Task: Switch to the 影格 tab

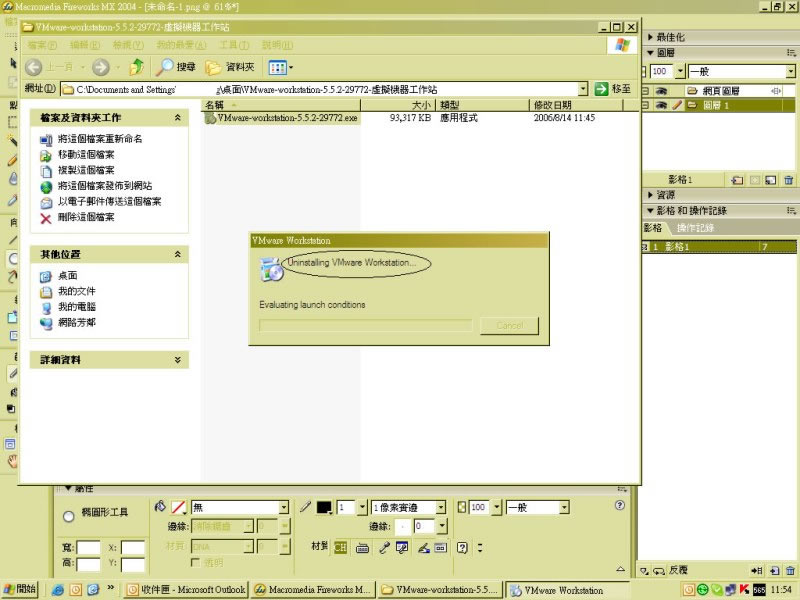Action: pos(653,228)
